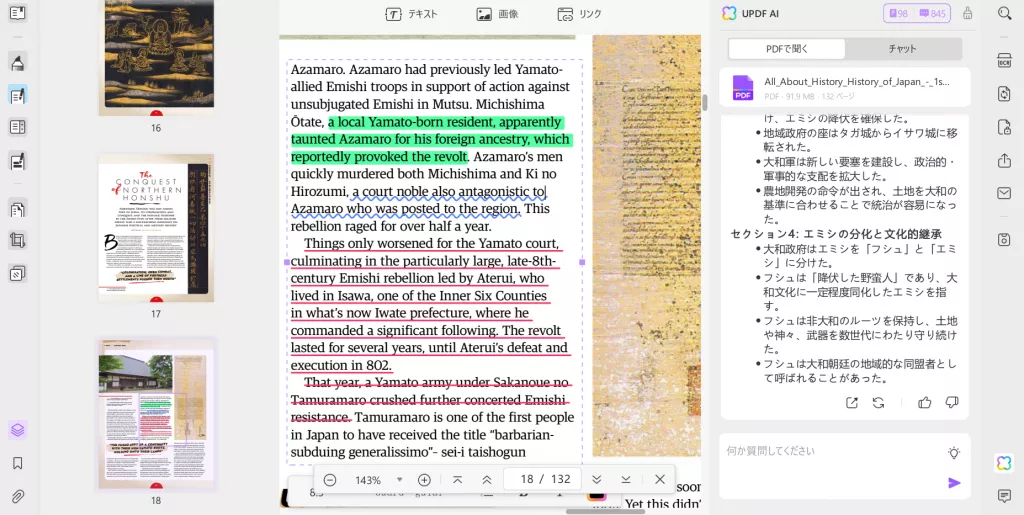Like the AI response with thumbs up

pyautogui.click(x=924, y=403)
